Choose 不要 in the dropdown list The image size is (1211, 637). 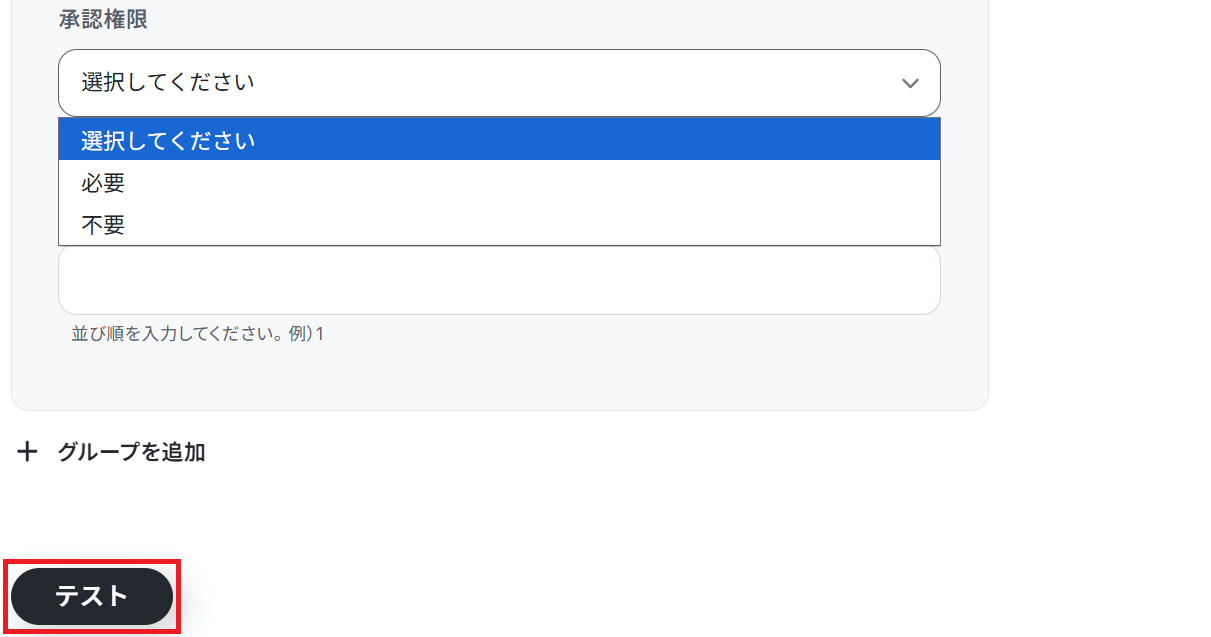click(103, 225)
